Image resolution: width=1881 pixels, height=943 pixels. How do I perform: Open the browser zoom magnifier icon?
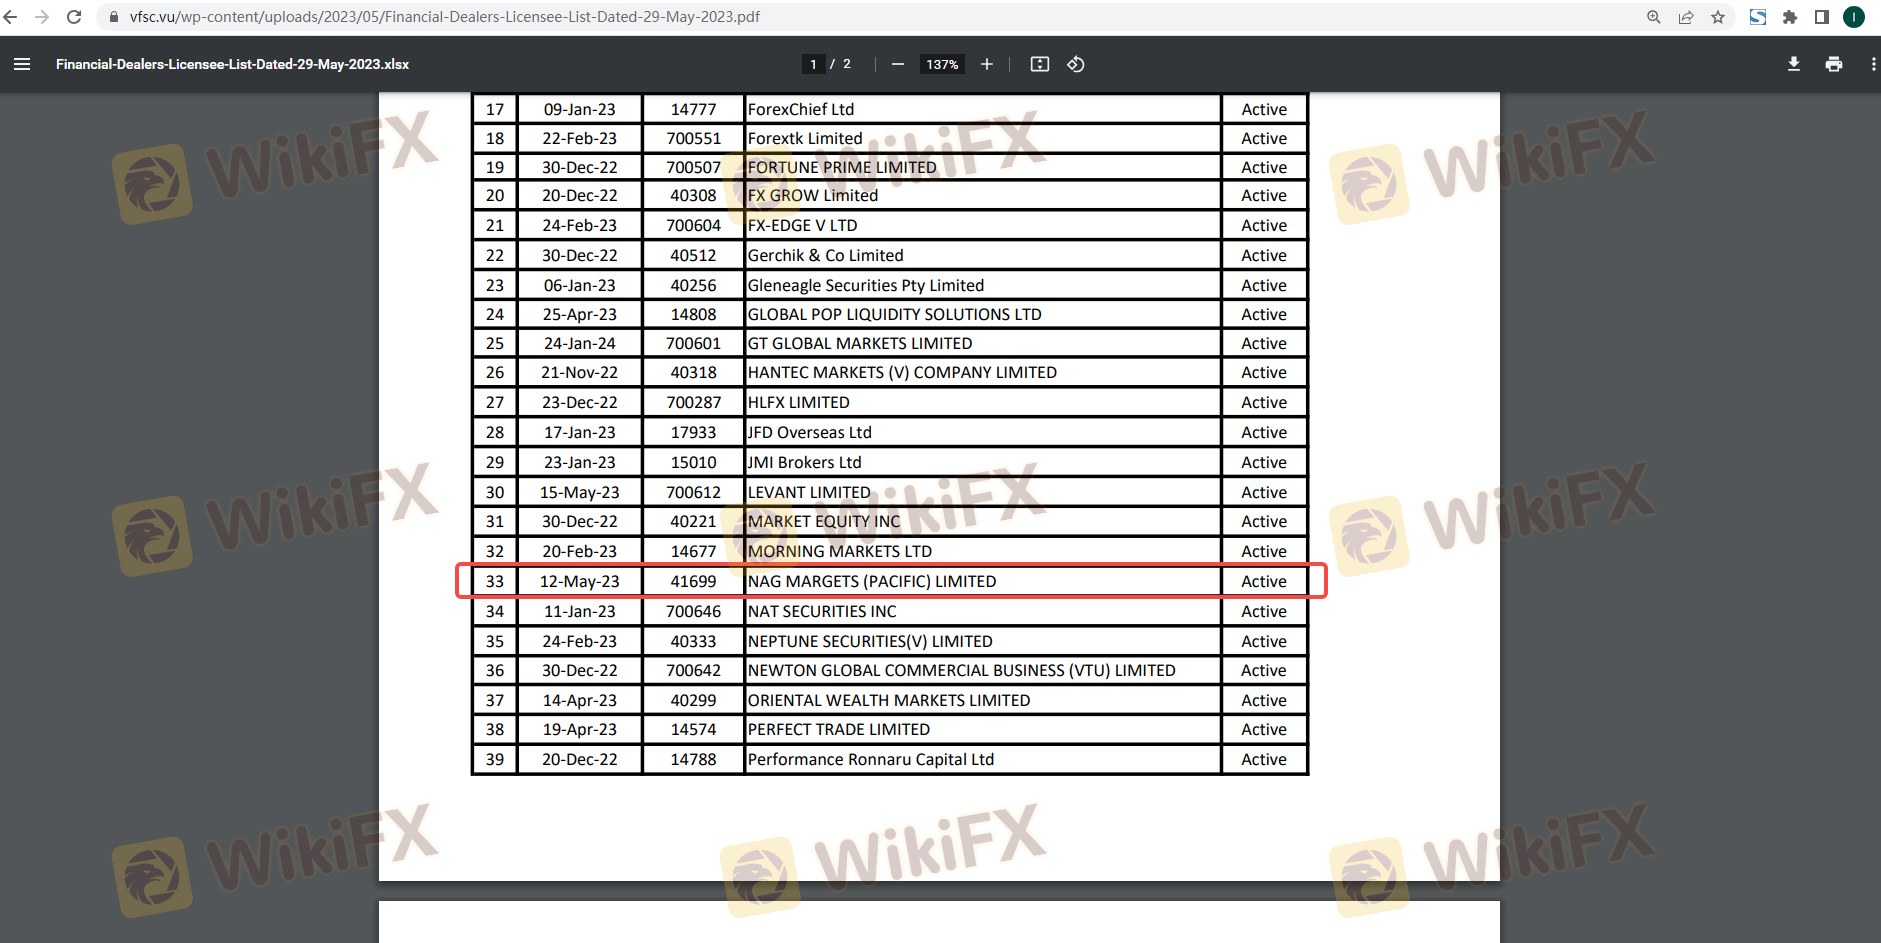[1654, 17]
